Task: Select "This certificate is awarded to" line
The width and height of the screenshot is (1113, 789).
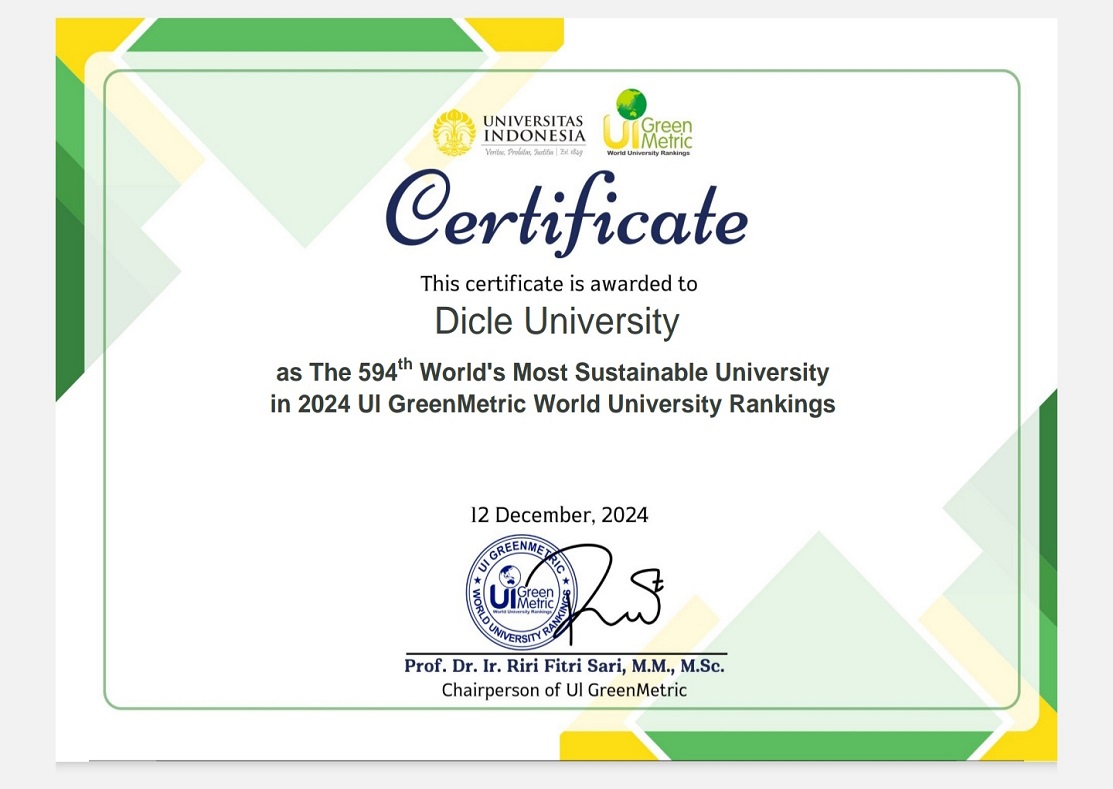Action: tap(559, 284)
